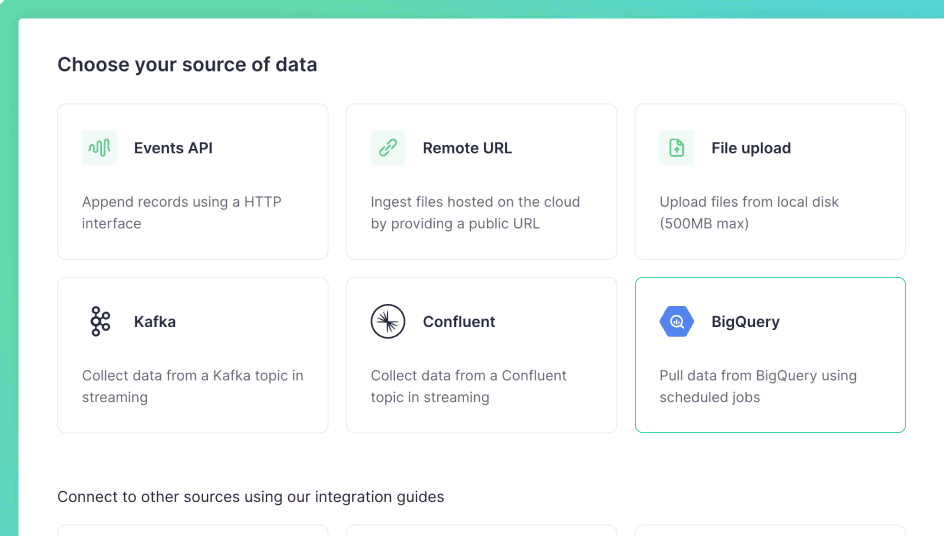944x536 pixels.
Task: Choose the Remote URL title
Action: coord(467,148)
